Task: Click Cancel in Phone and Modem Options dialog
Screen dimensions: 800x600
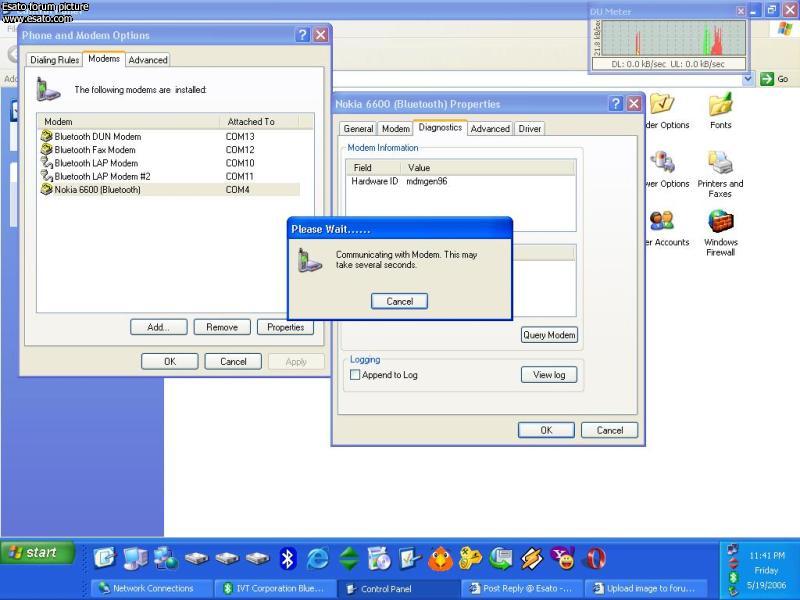Action: click(x=233, y=361)
